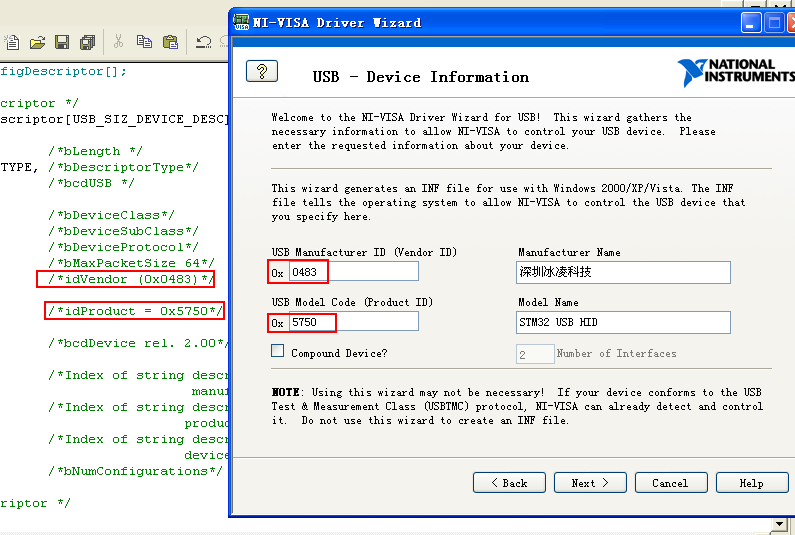Click the editor scrollbar down arrow
The image size is (795, 535).
click(x=779, y=523)
